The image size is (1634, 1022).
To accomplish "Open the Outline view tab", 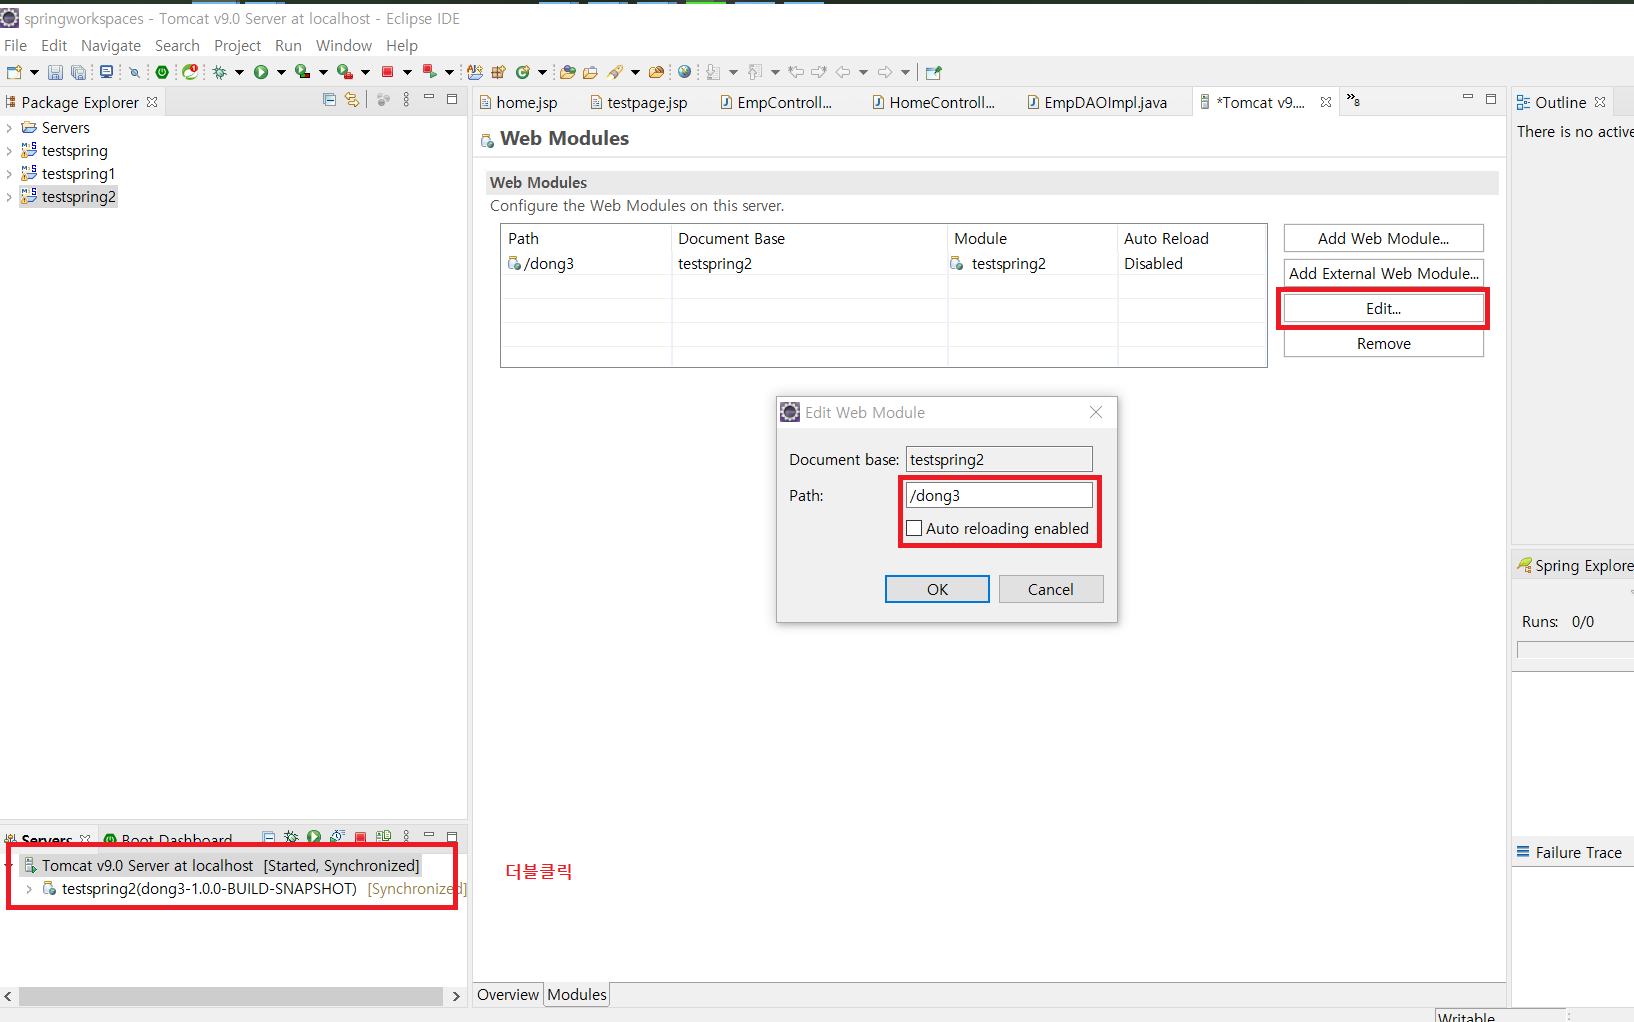I will click(1560, 102).
